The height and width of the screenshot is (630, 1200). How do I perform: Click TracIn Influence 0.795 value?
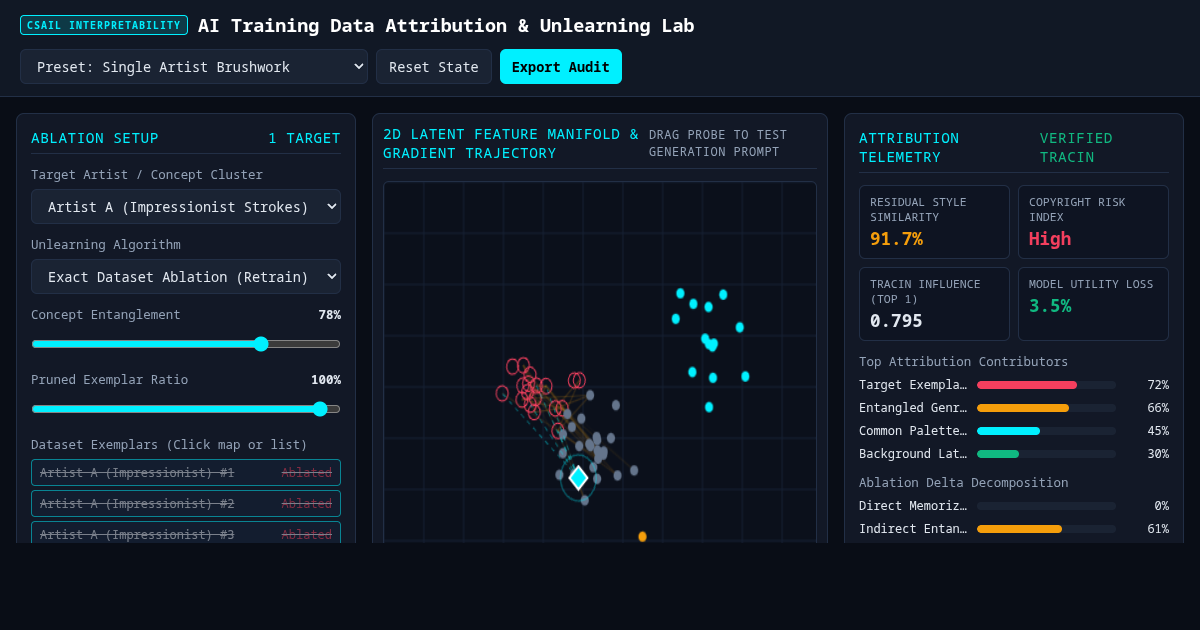click(x=896, y=321)
